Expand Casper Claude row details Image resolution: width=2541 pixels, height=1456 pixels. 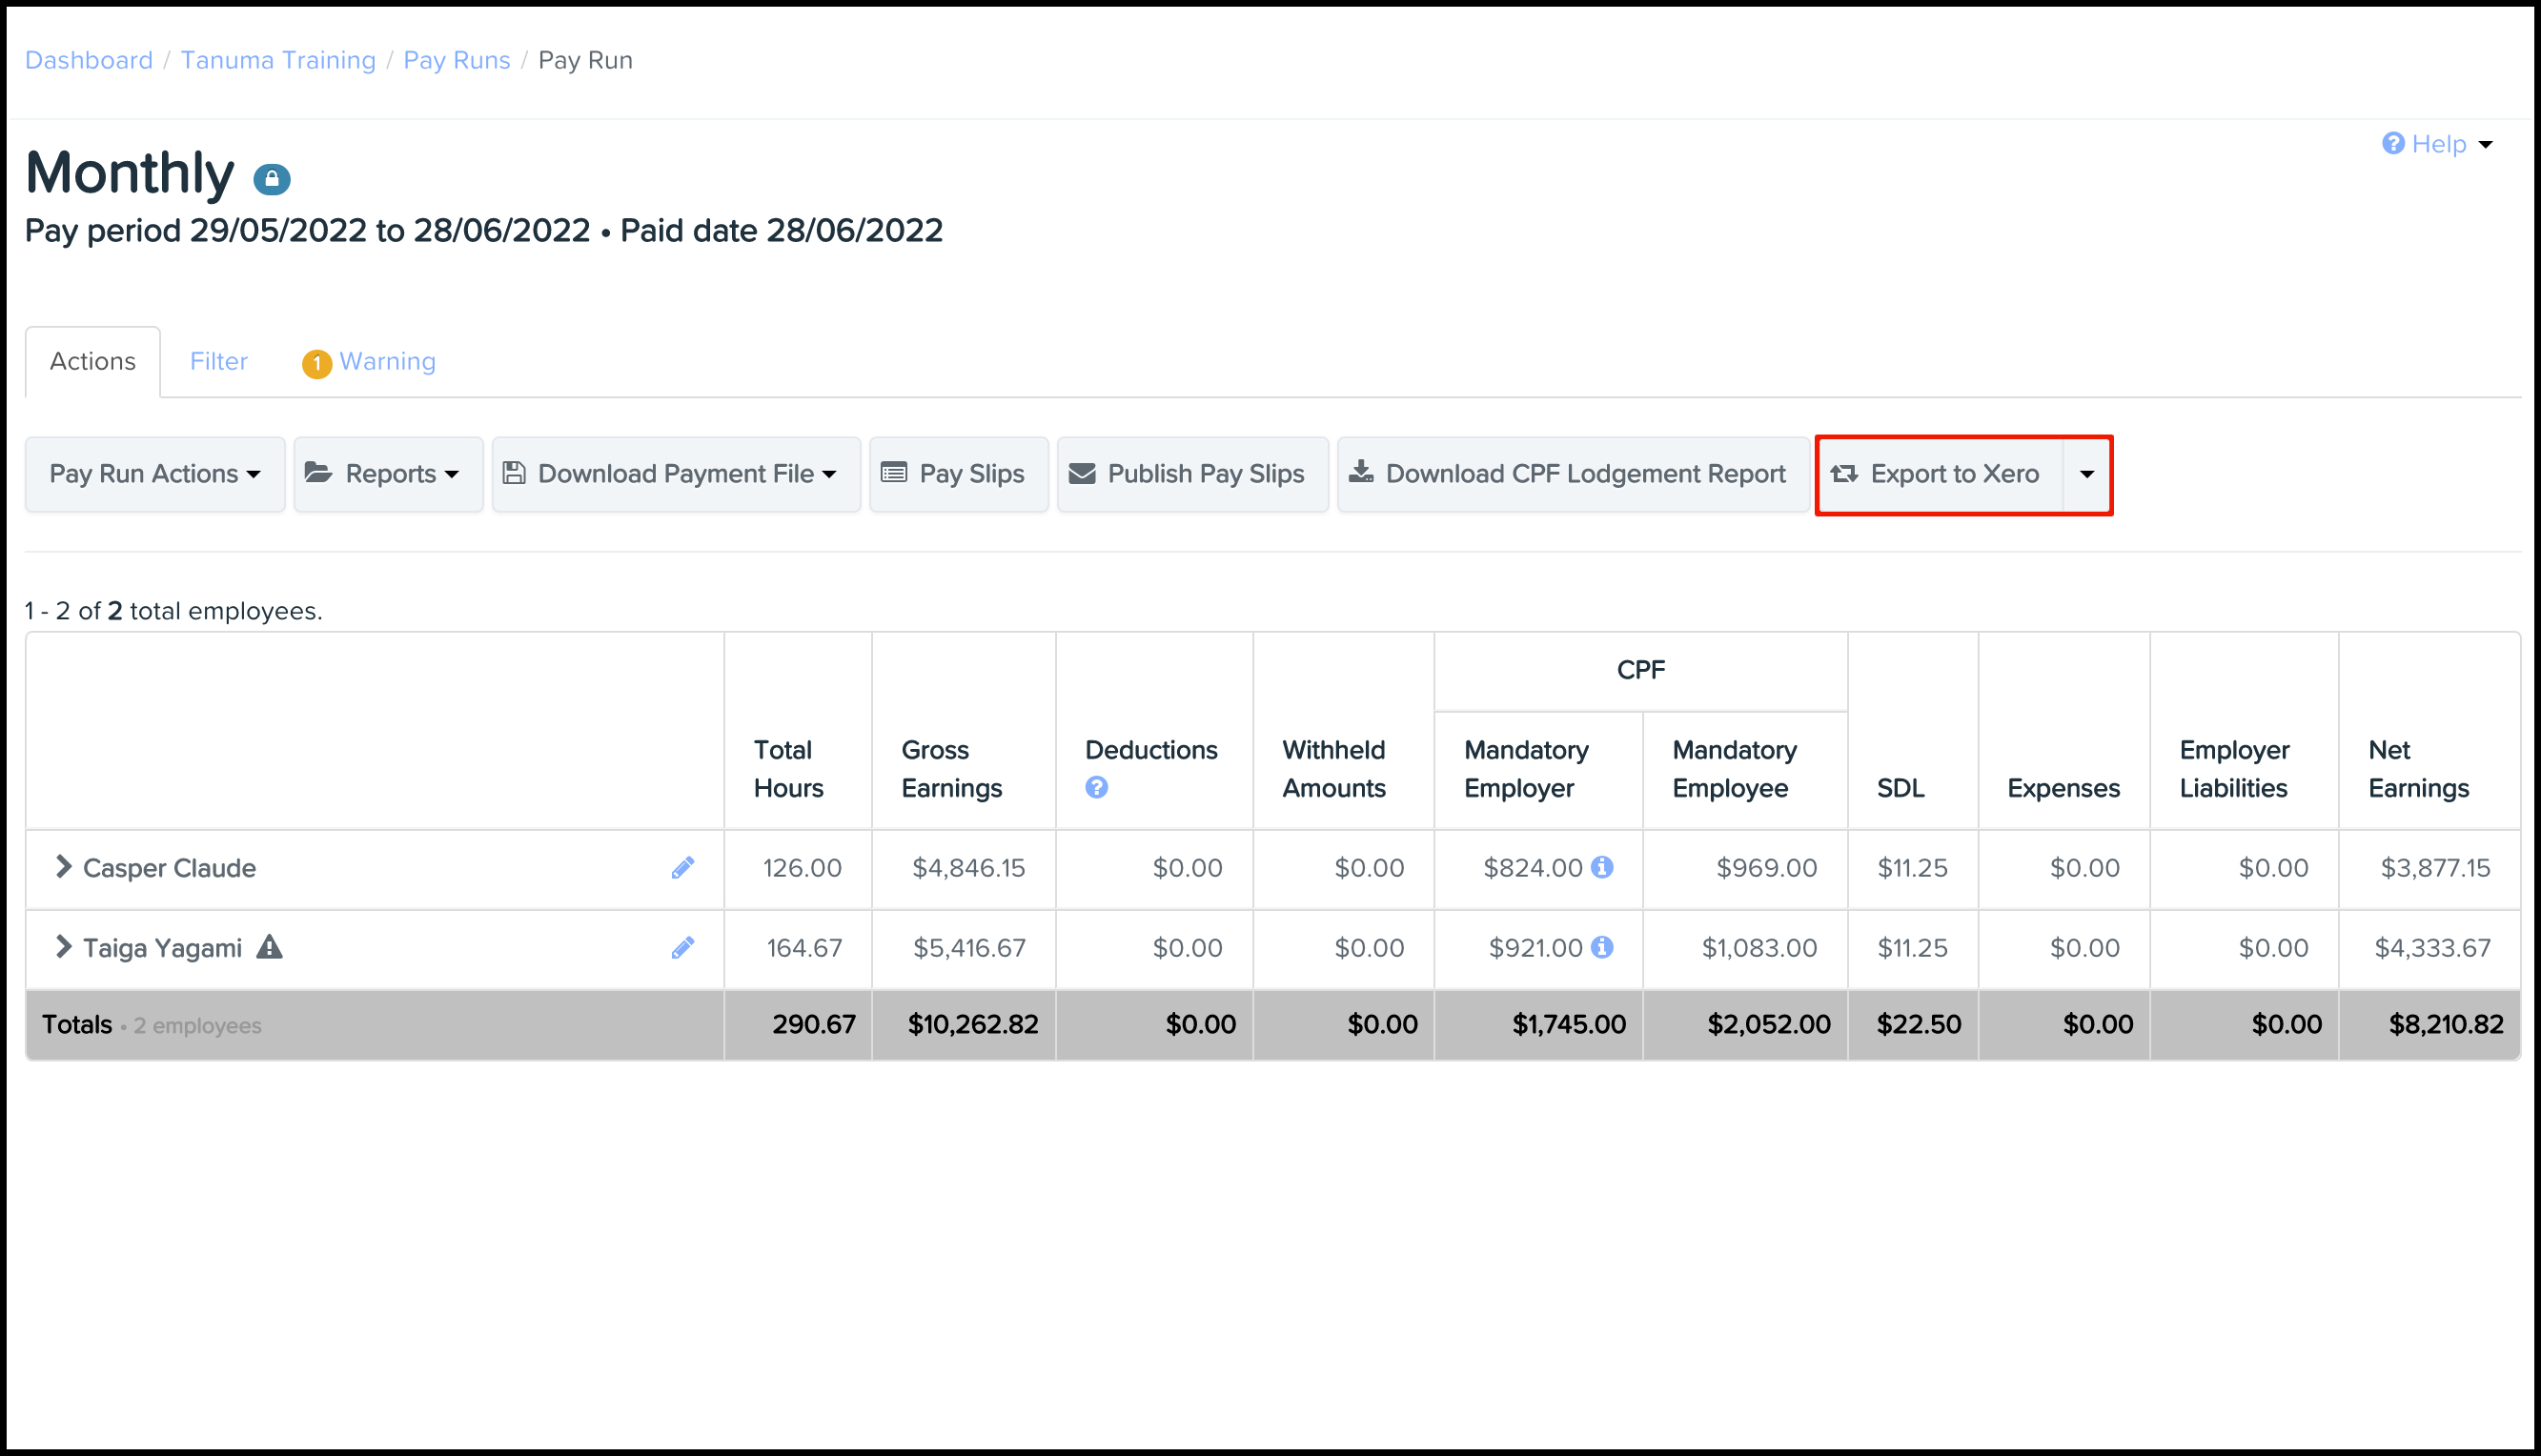point(63,867)
